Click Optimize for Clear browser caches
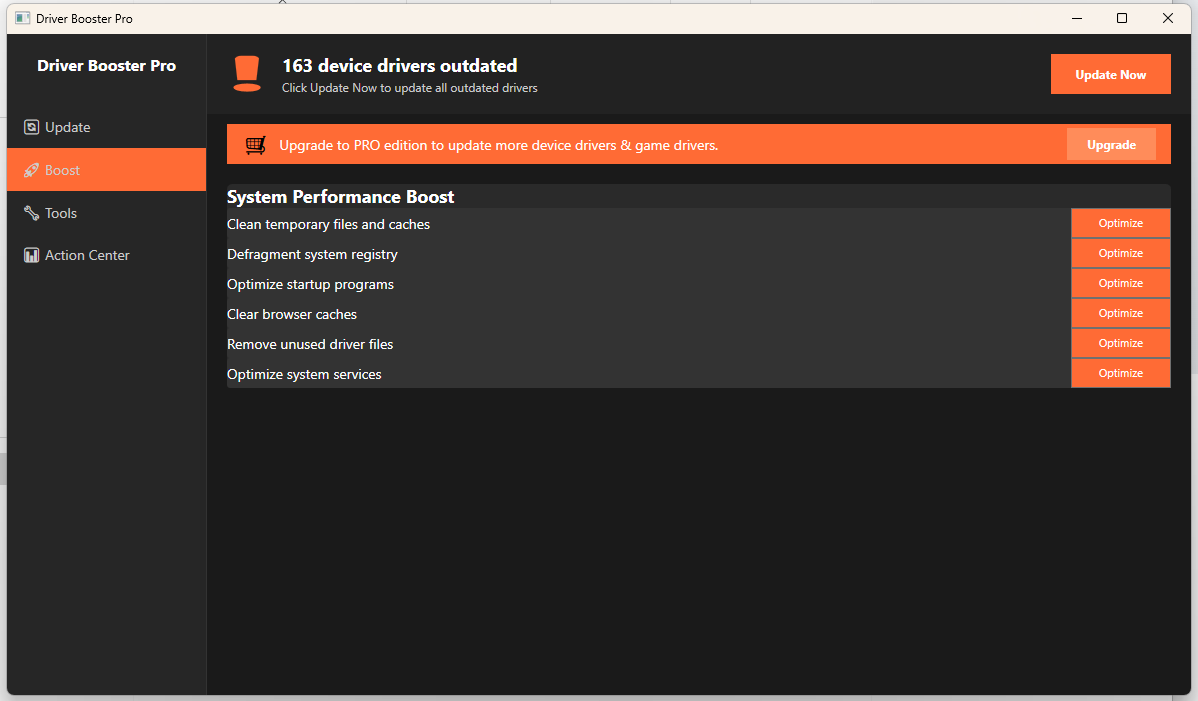 (1120, 313)
